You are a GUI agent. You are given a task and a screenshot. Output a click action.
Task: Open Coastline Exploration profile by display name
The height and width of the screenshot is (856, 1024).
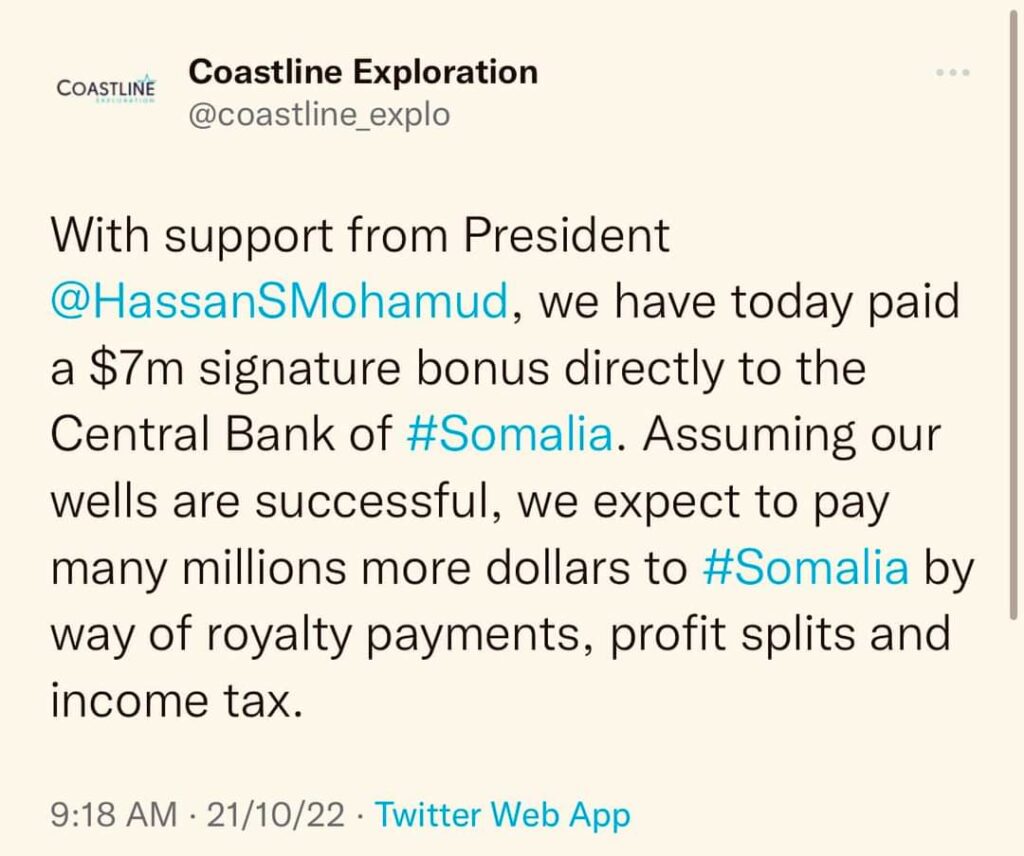363,71
